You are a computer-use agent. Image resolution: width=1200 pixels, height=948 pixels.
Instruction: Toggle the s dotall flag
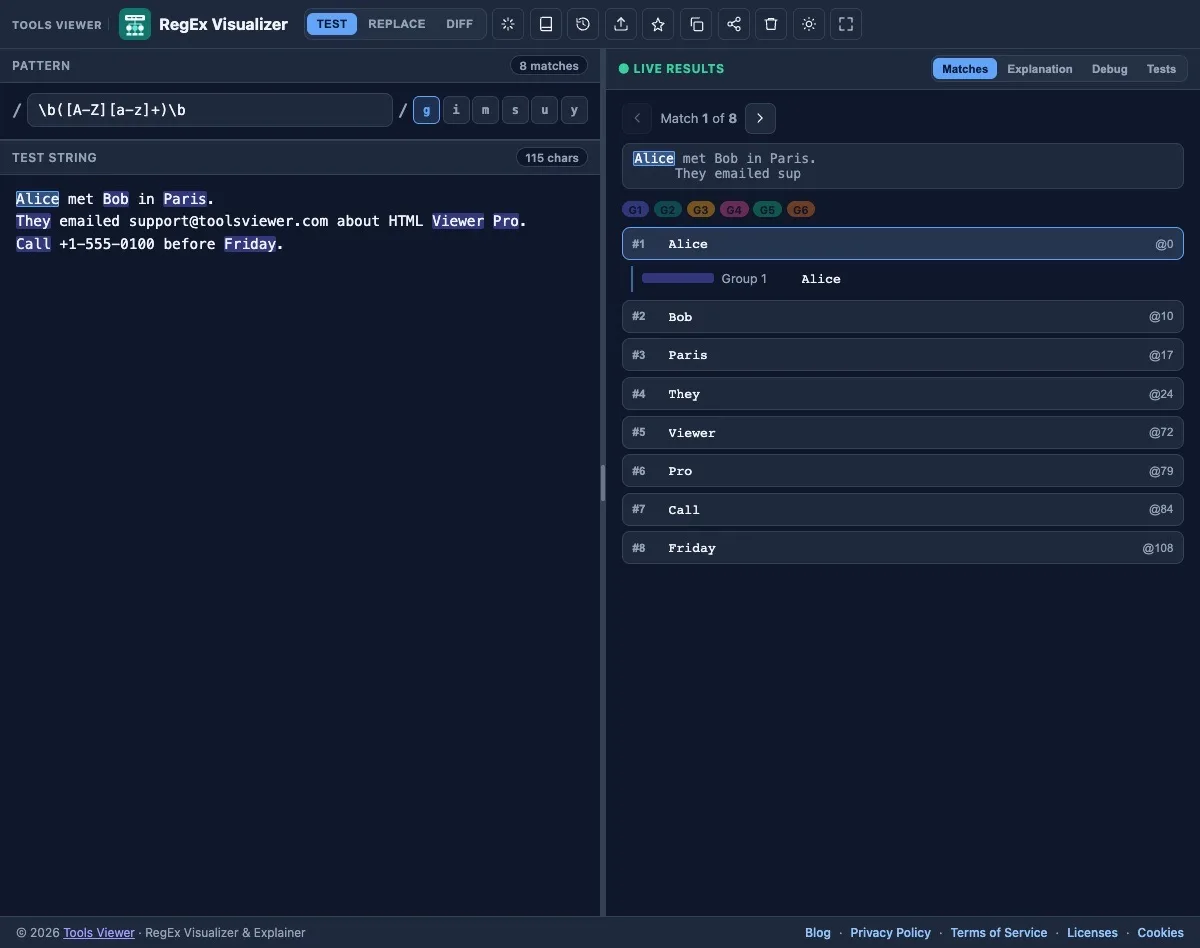point(515,110)
